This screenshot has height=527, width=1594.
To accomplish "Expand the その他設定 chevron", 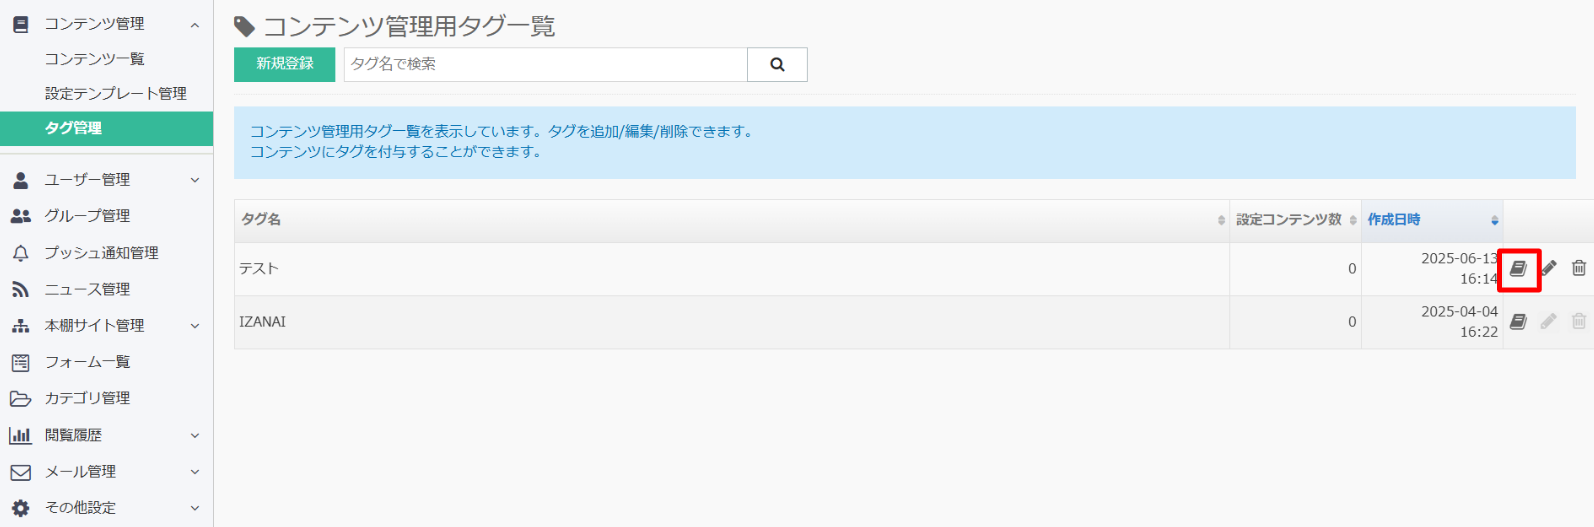I will [x=195, y=508].
